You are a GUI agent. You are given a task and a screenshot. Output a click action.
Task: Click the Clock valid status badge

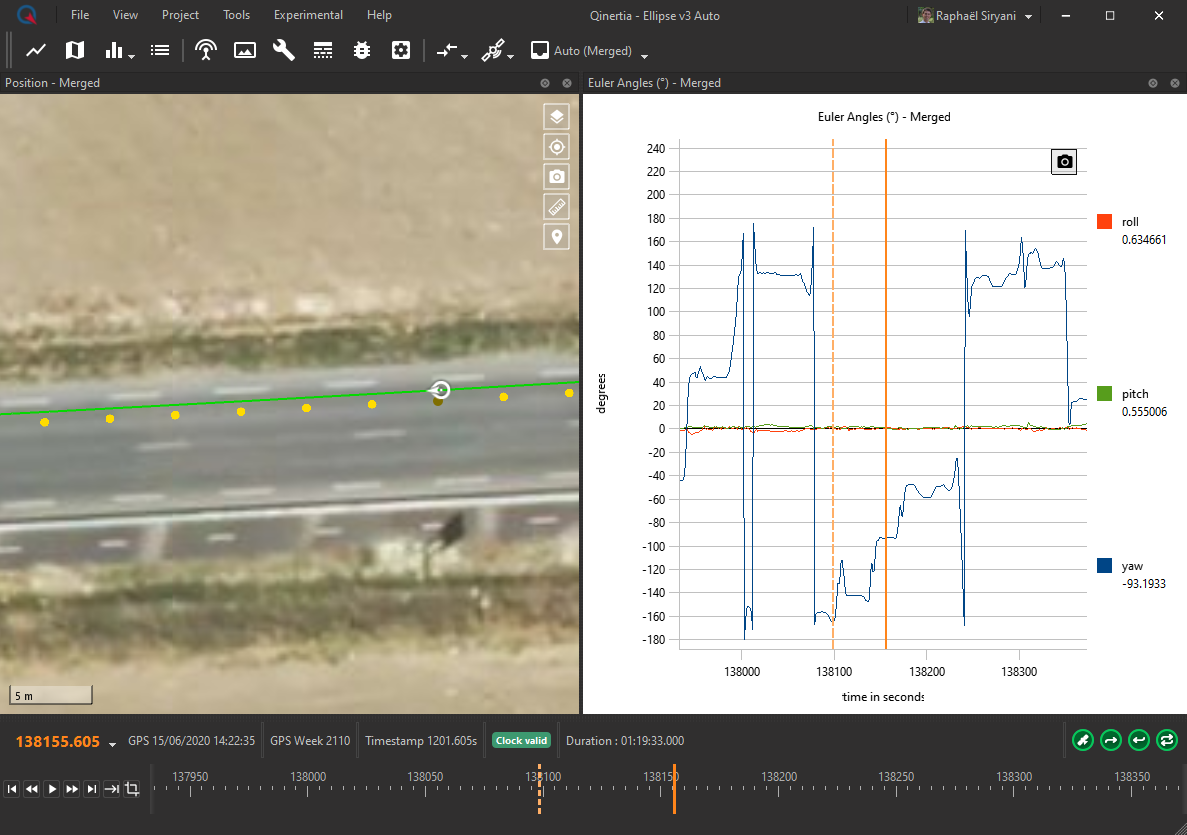520,741
